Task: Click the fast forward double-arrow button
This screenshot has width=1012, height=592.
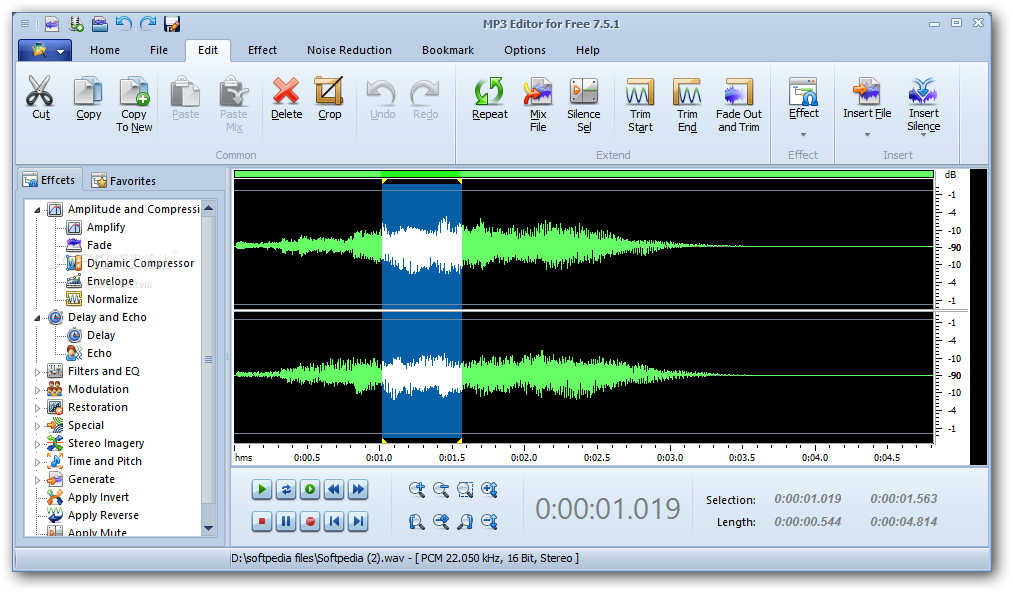Action: coord(358,489)
